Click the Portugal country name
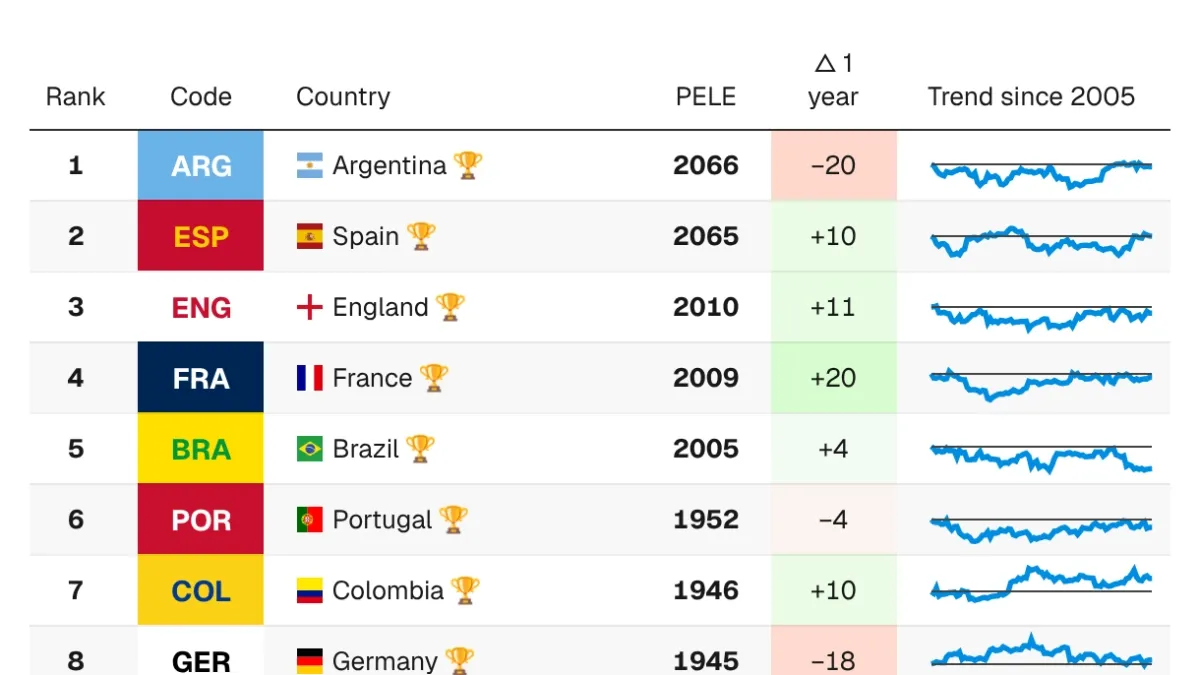1200x675 pixels. 382,520
